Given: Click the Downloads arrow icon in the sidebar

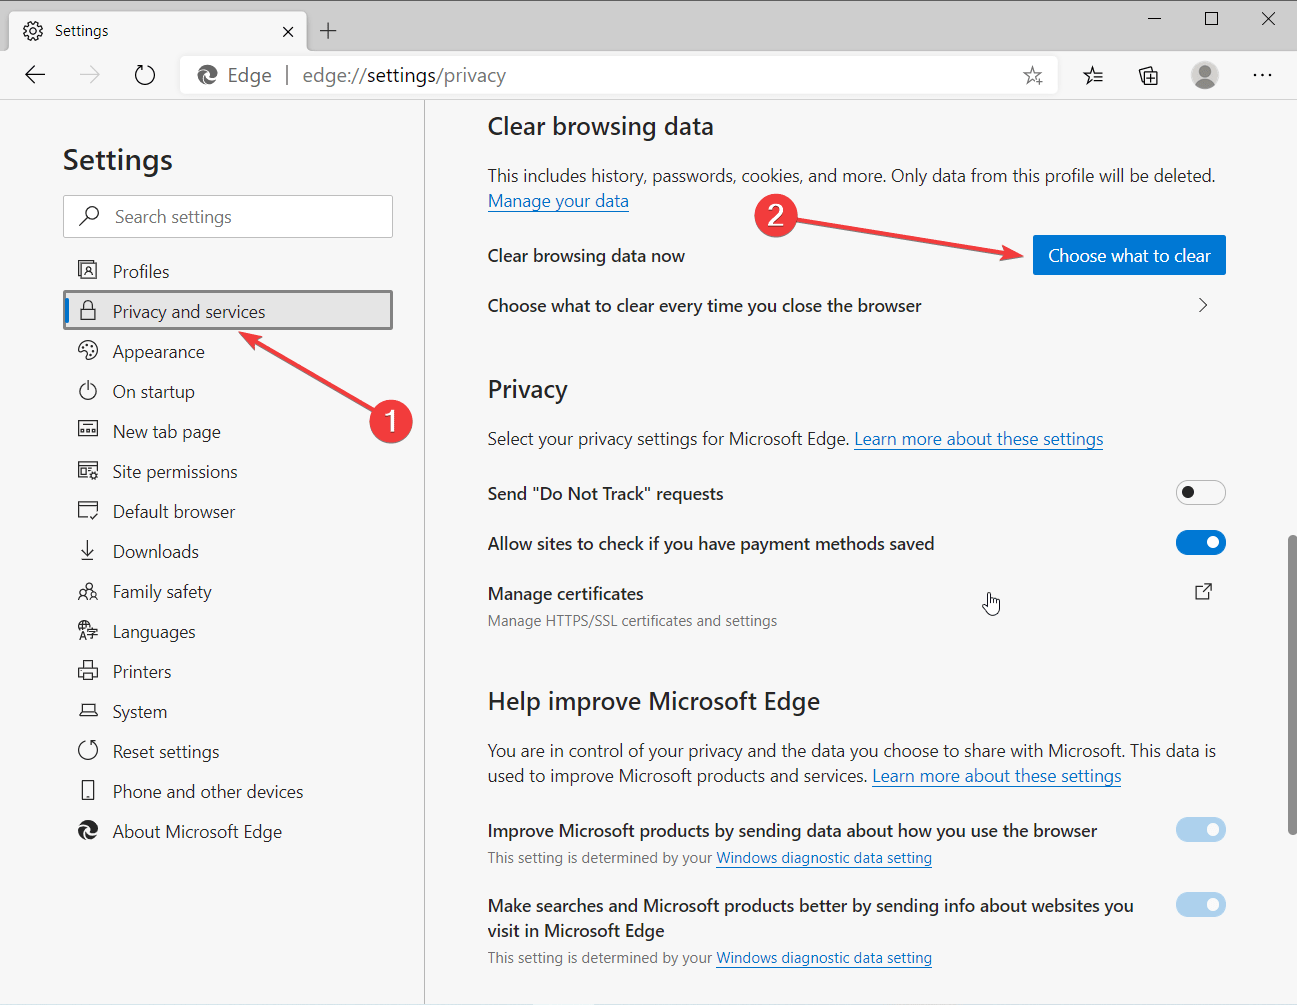Looking at the screenshot, I should pyautogui.click(x=88, y=551).
